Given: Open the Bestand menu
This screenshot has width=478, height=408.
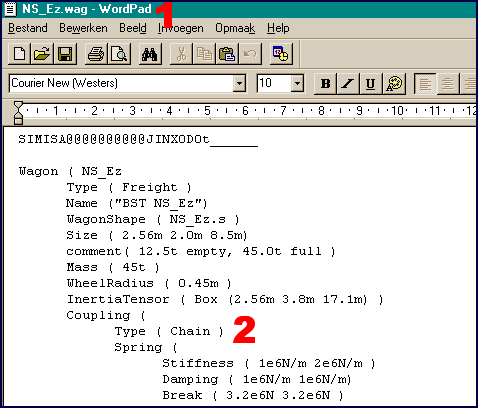Looking at the screenshot, I should point(28,28).
